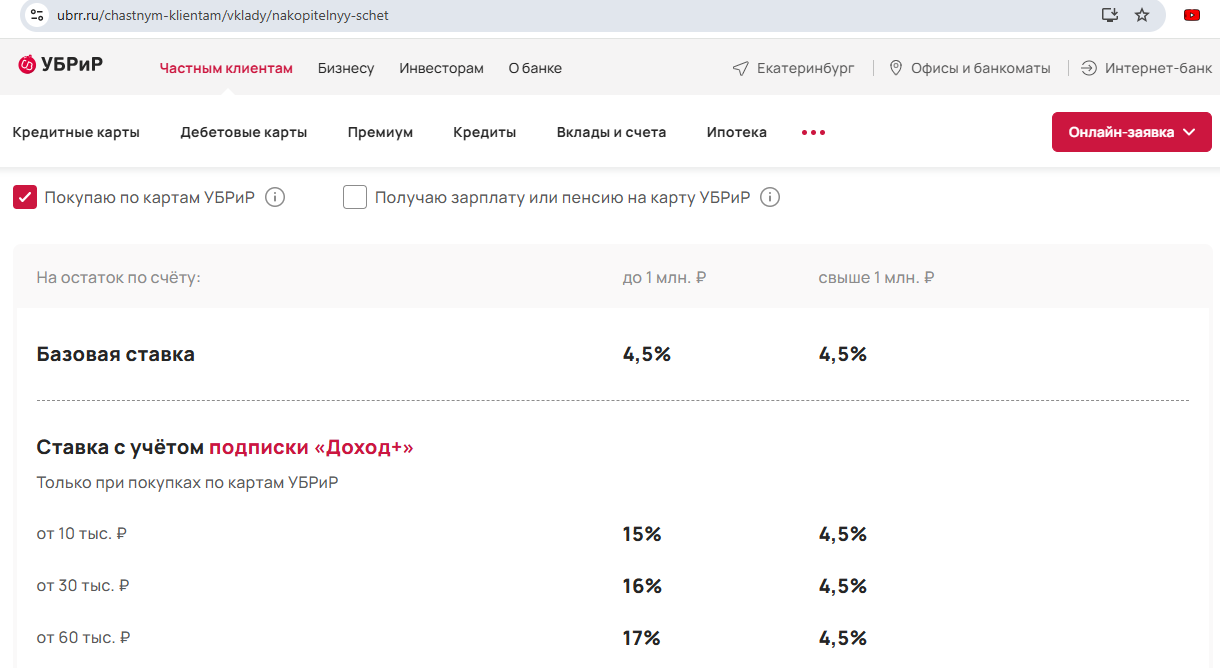Show info tooltip for salary or pension option
The image size is (1220, 668).
(769, 197)
